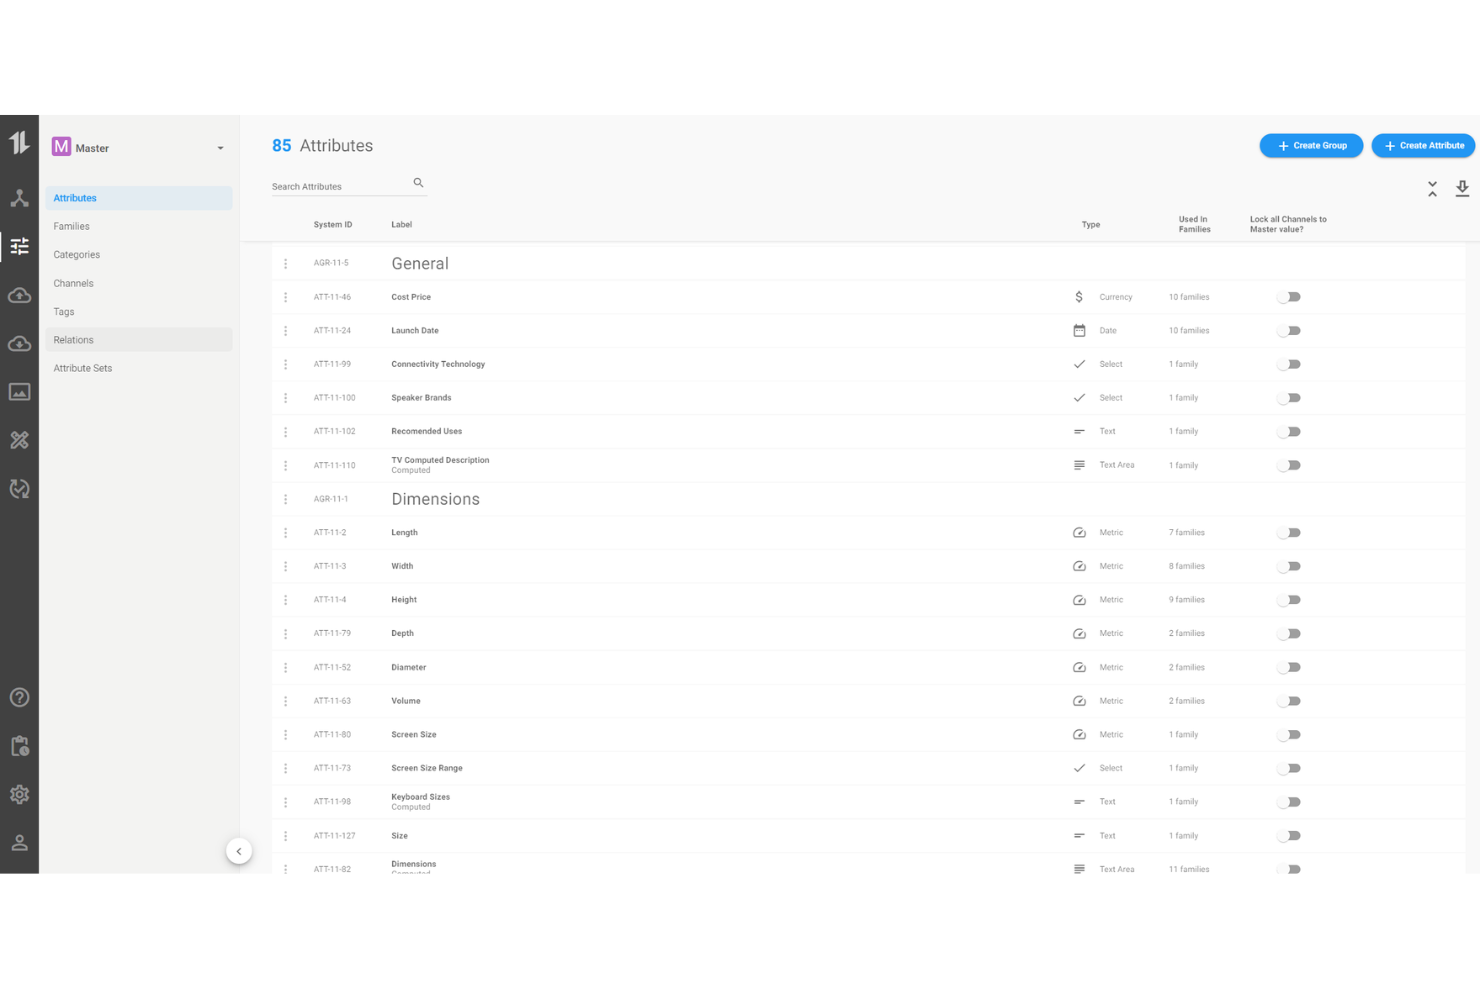Open the crossed tools icon in sidebar
The height and width of the screenshot is (987, 1480).
pyautogui.click(x=19, y=439)
